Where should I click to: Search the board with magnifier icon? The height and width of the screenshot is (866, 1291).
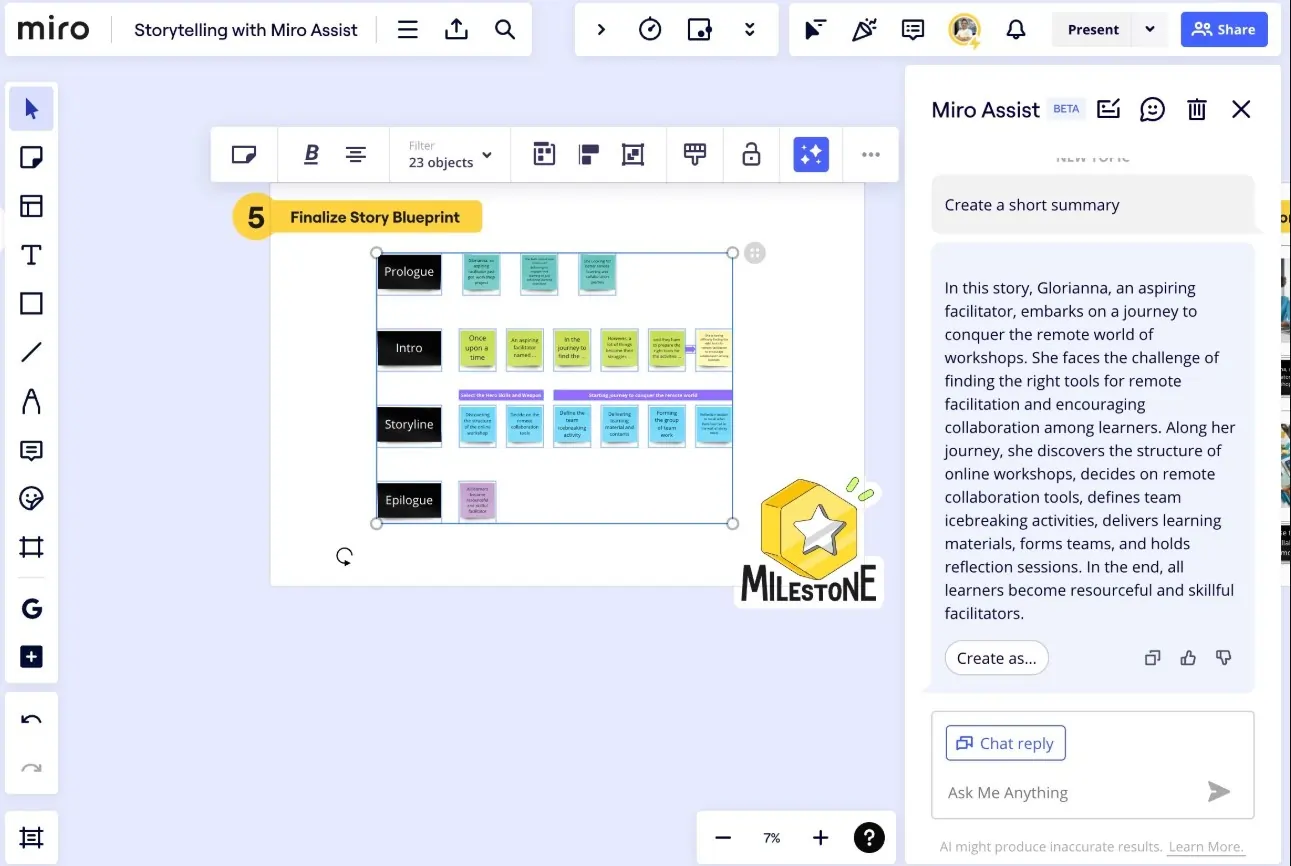pos(505,30)
